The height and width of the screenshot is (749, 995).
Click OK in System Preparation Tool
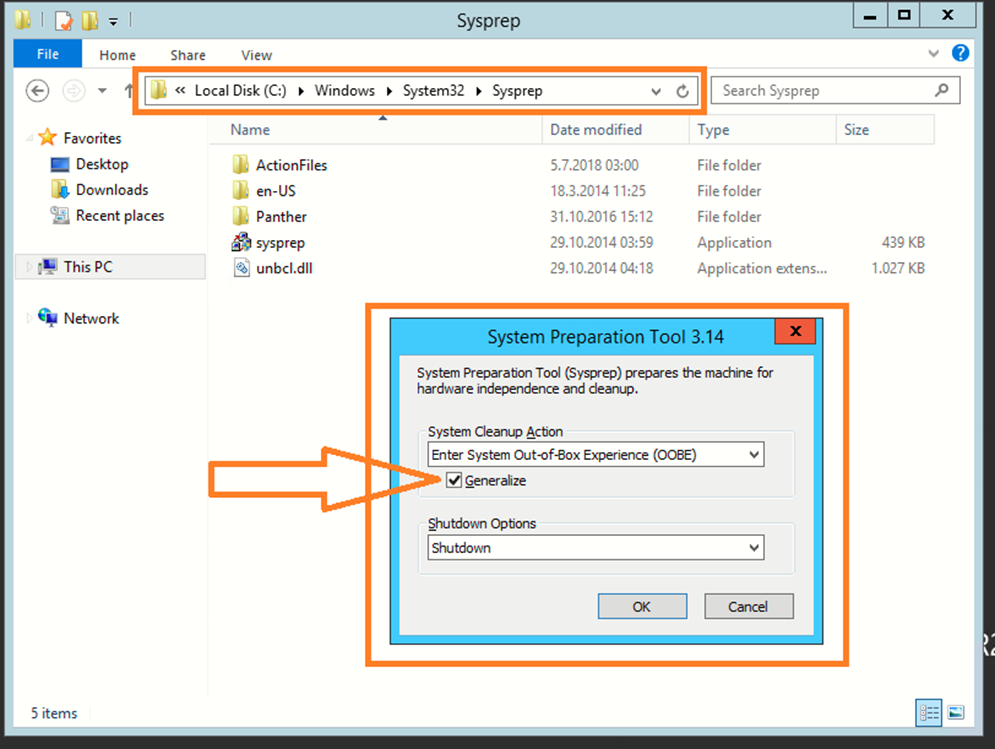coord(642,607)
